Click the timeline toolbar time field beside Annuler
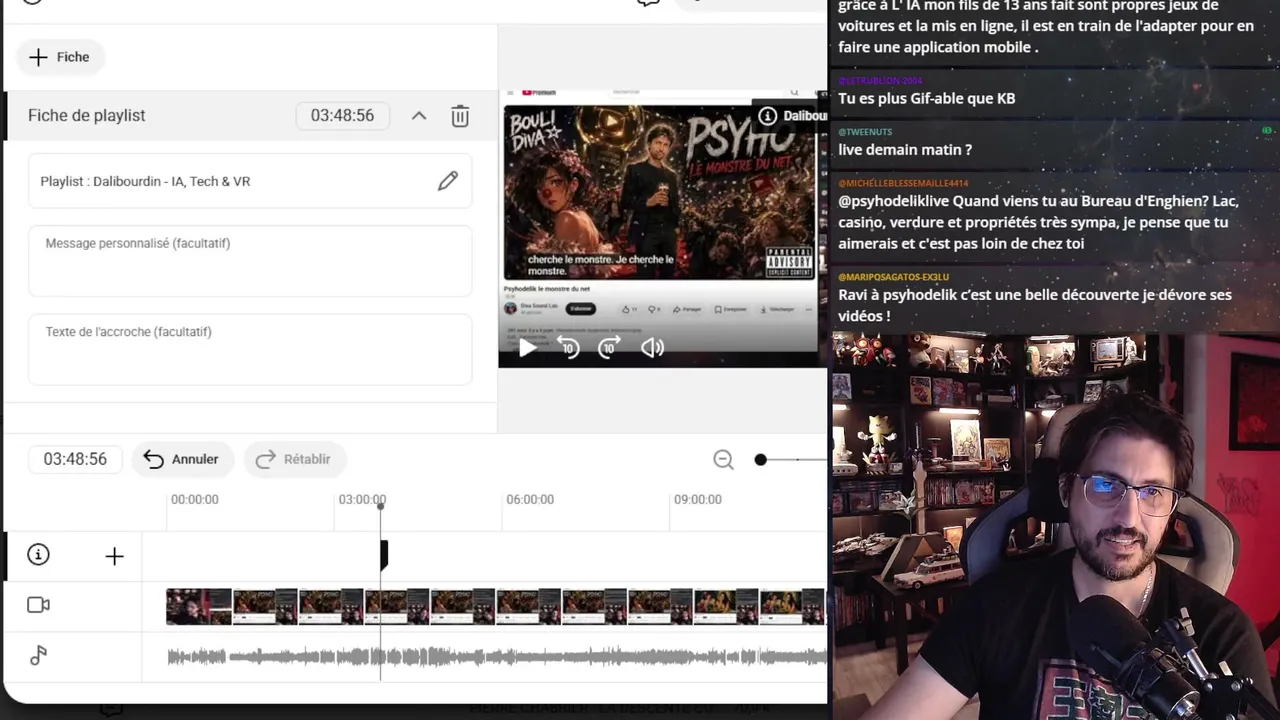Image resolution: width=1280 pixels, height=720 pixels. click(x=75, y=459)
